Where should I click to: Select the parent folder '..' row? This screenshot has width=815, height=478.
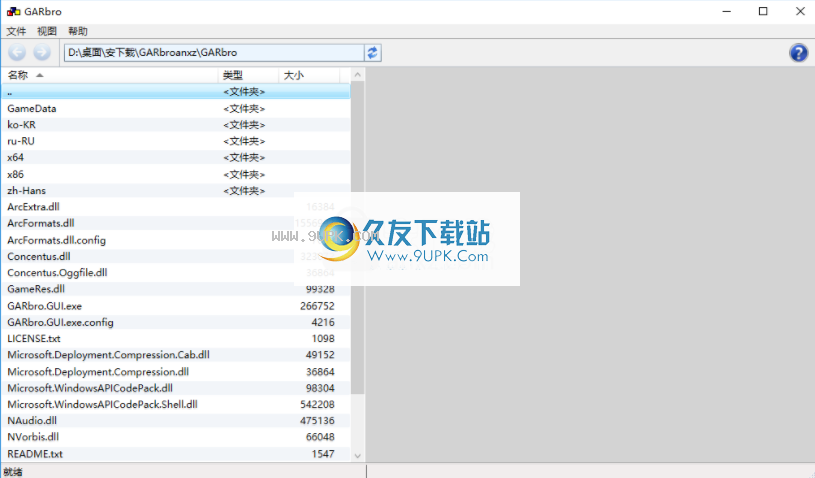[176, 91]
